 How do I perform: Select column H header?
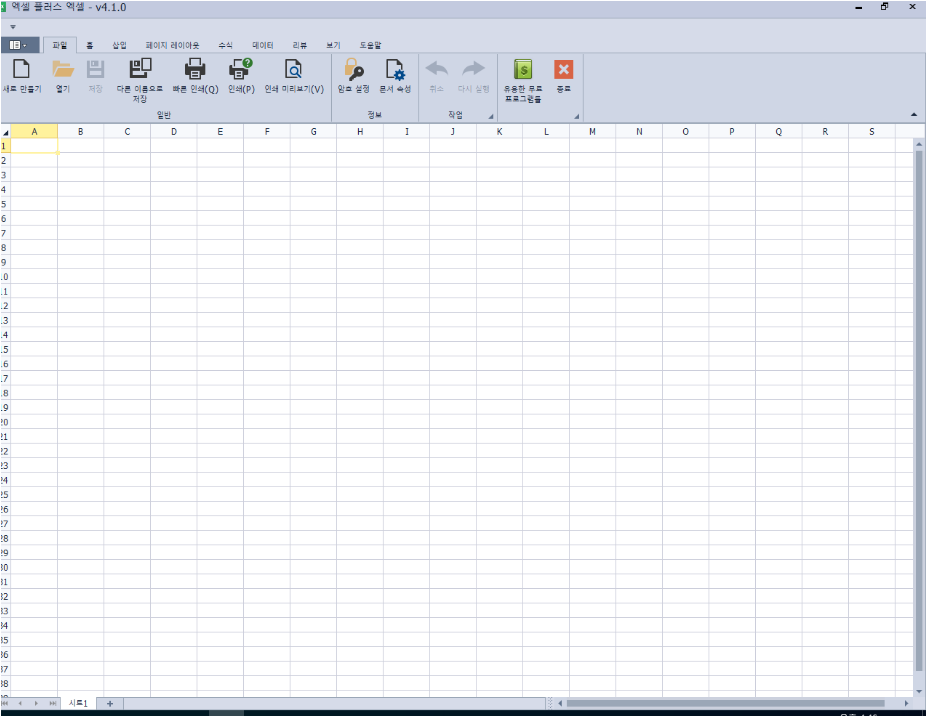pos(360,132)
